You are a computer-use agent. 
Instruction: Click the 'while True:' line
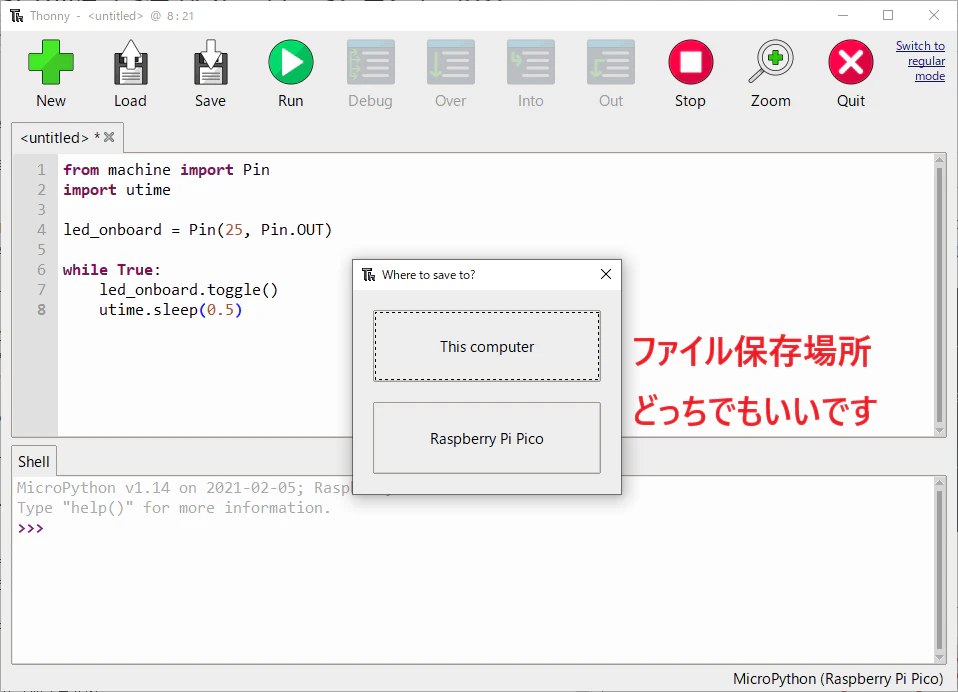[x=111, y=270]
